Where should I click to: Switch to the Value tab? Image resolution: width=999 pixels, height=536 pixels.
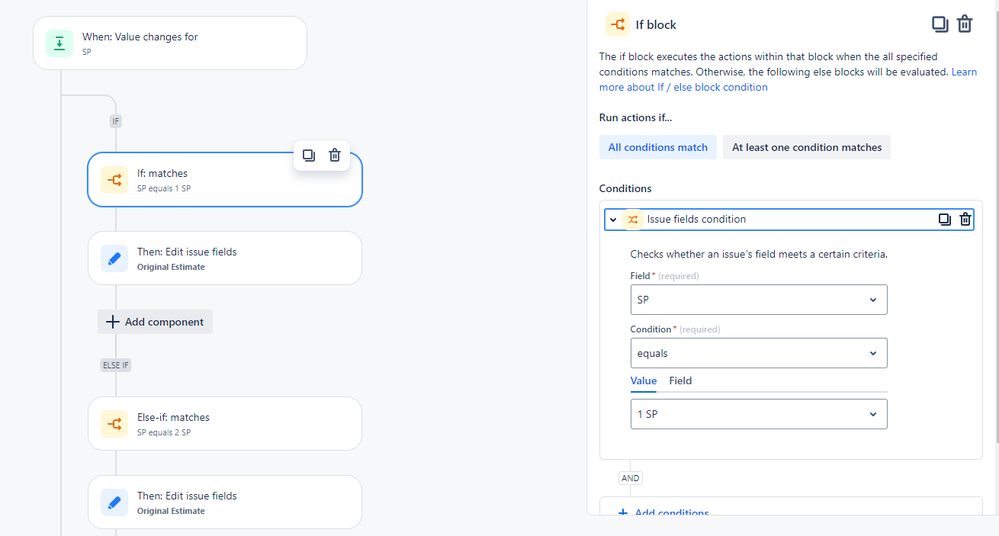(643, 381)
